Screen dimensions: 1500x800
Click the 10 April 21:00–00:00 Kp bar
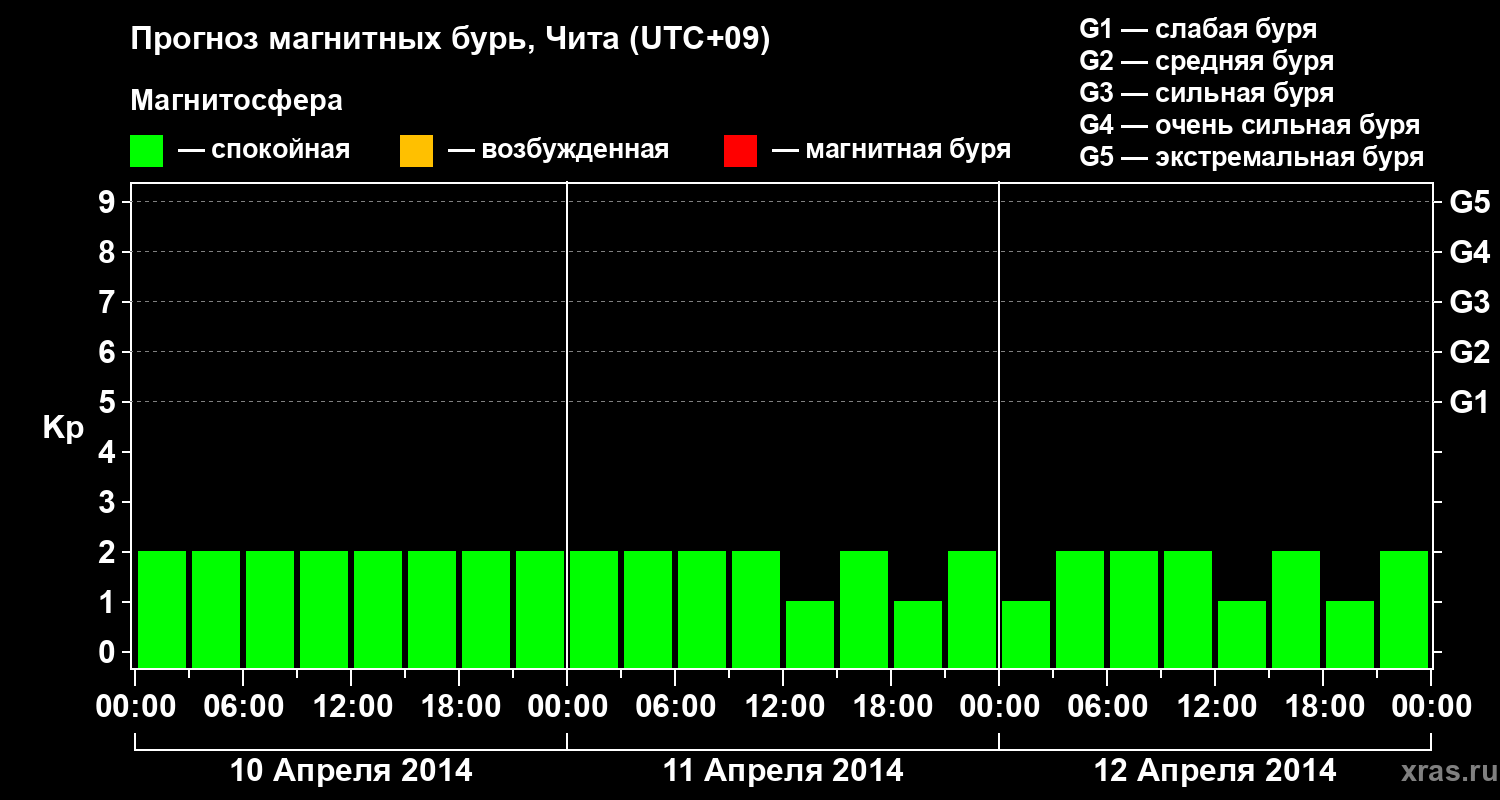540,609
